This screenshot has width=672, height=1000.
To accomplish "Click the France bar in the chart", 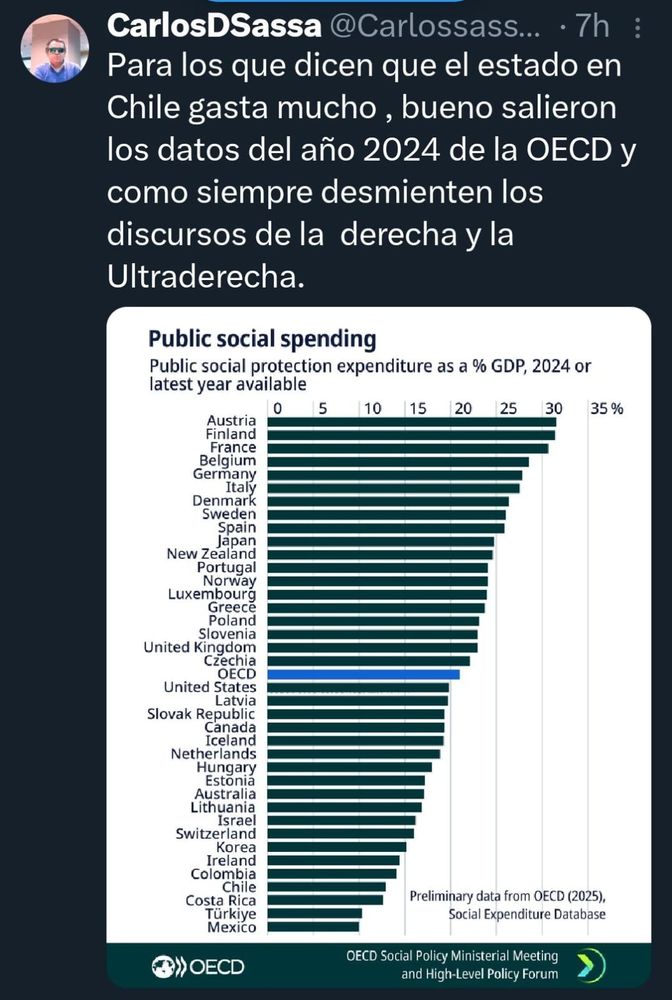I will pos(408,448).
